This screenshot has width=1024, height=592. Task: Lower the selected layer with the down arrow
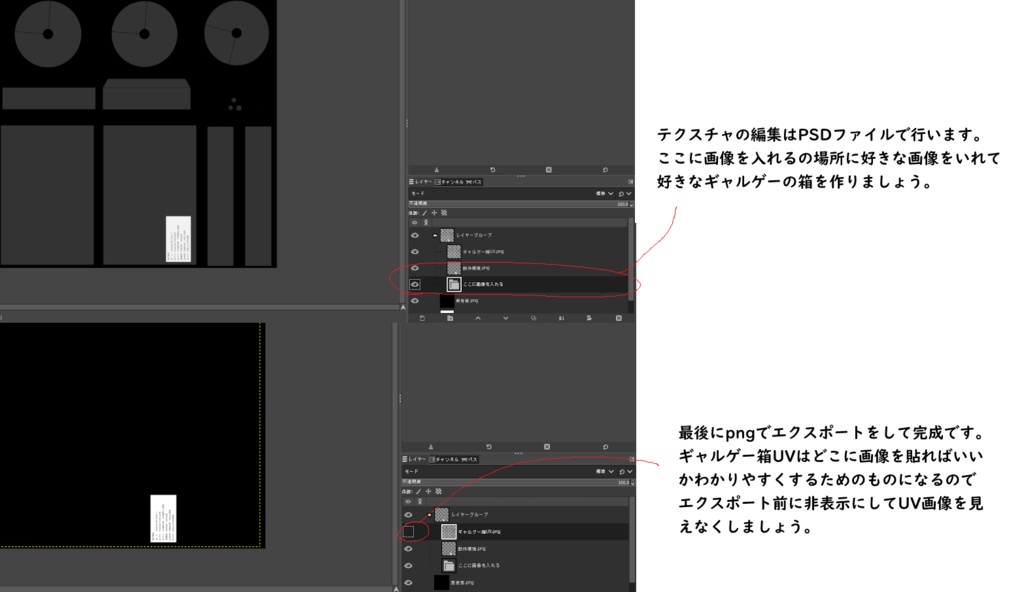506,318
